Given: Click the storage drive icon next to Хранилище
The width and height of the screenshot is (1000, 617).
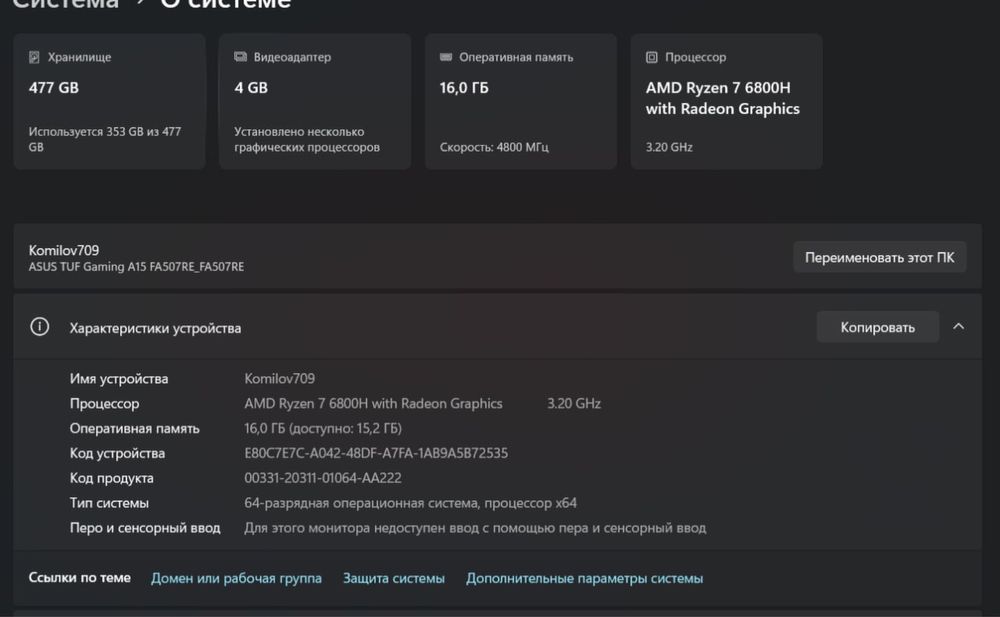Looking at the screenshot, I should coord(34,58).
